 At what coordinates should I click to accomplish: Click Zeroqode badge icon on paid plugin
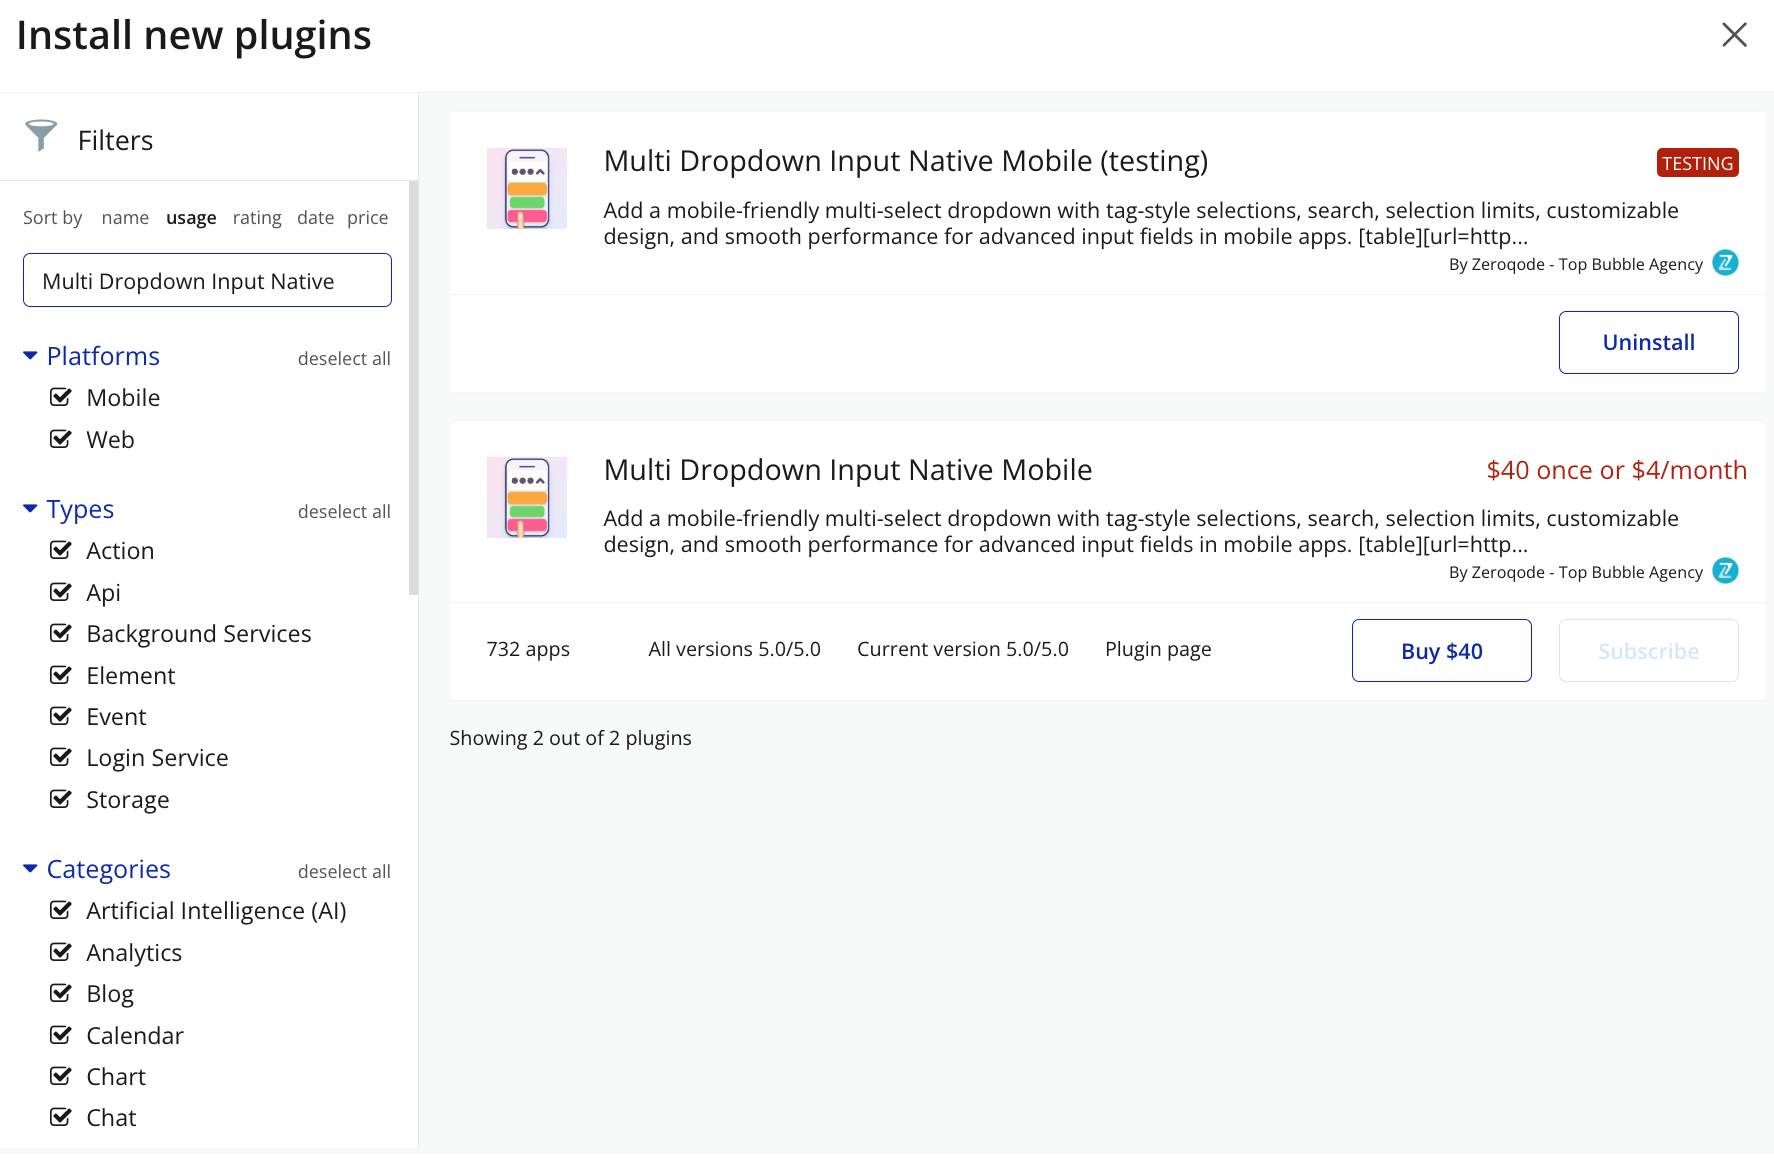tap(1725, 571)
